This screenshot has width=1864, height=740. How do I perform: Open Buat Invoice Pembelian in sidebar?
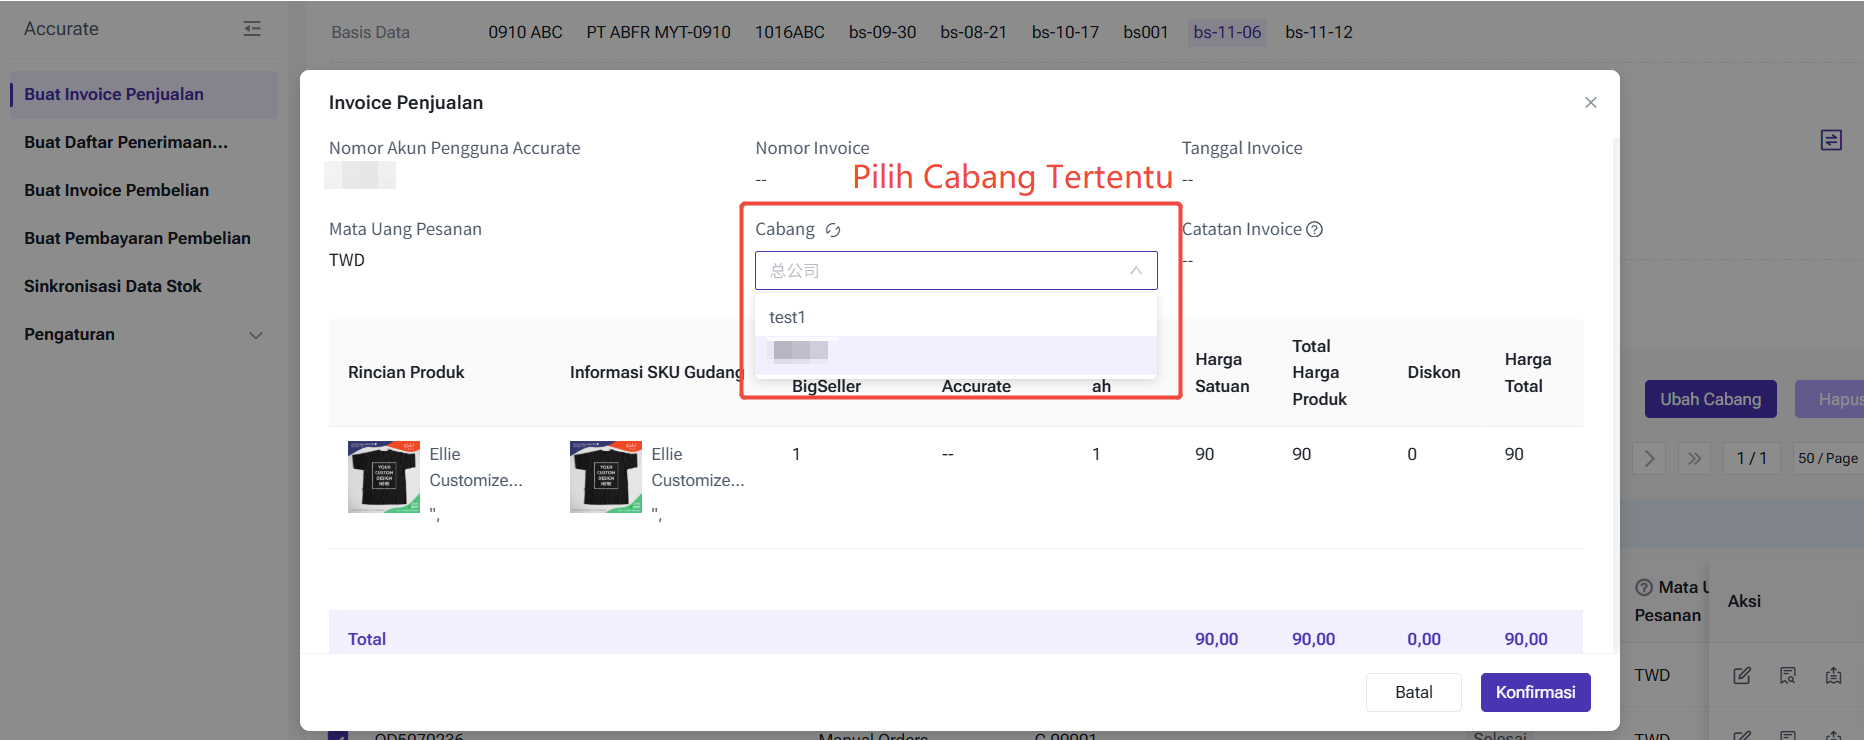(116, 190)
